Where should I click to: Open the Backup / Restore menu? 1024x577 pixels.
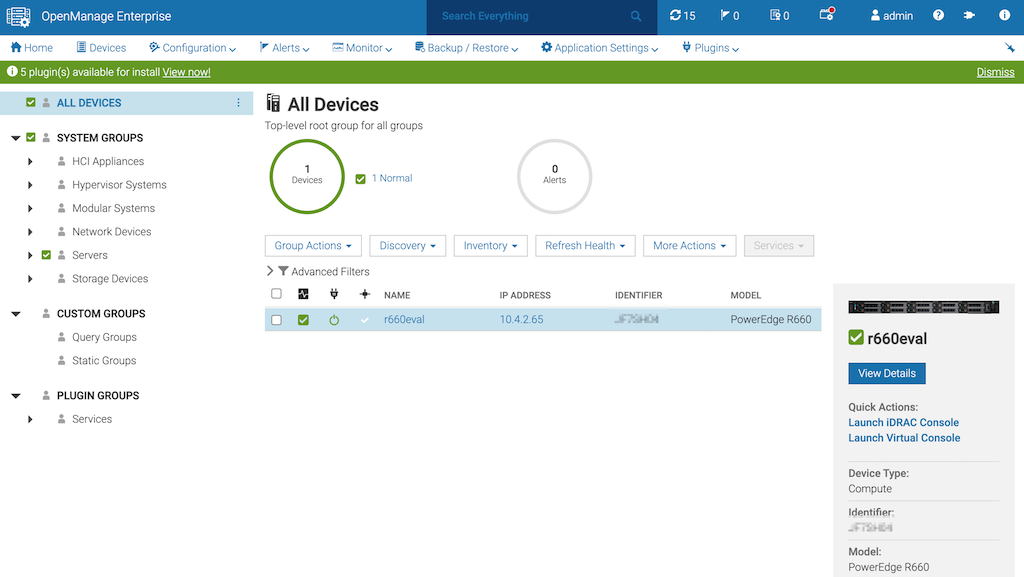466,48
